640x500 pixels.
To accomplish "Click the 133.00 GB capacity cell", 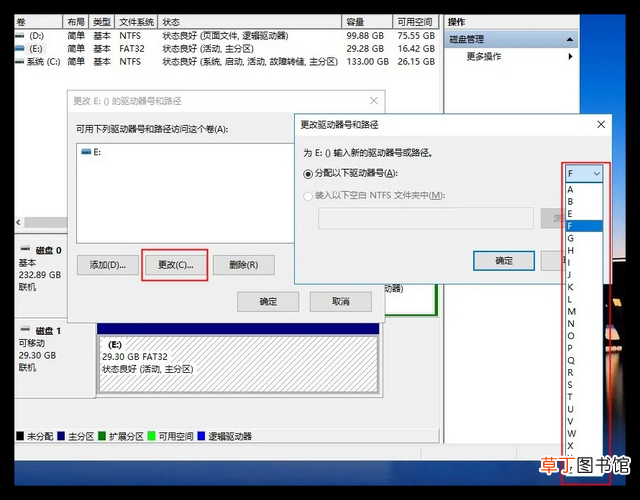I will pos(367,62).
